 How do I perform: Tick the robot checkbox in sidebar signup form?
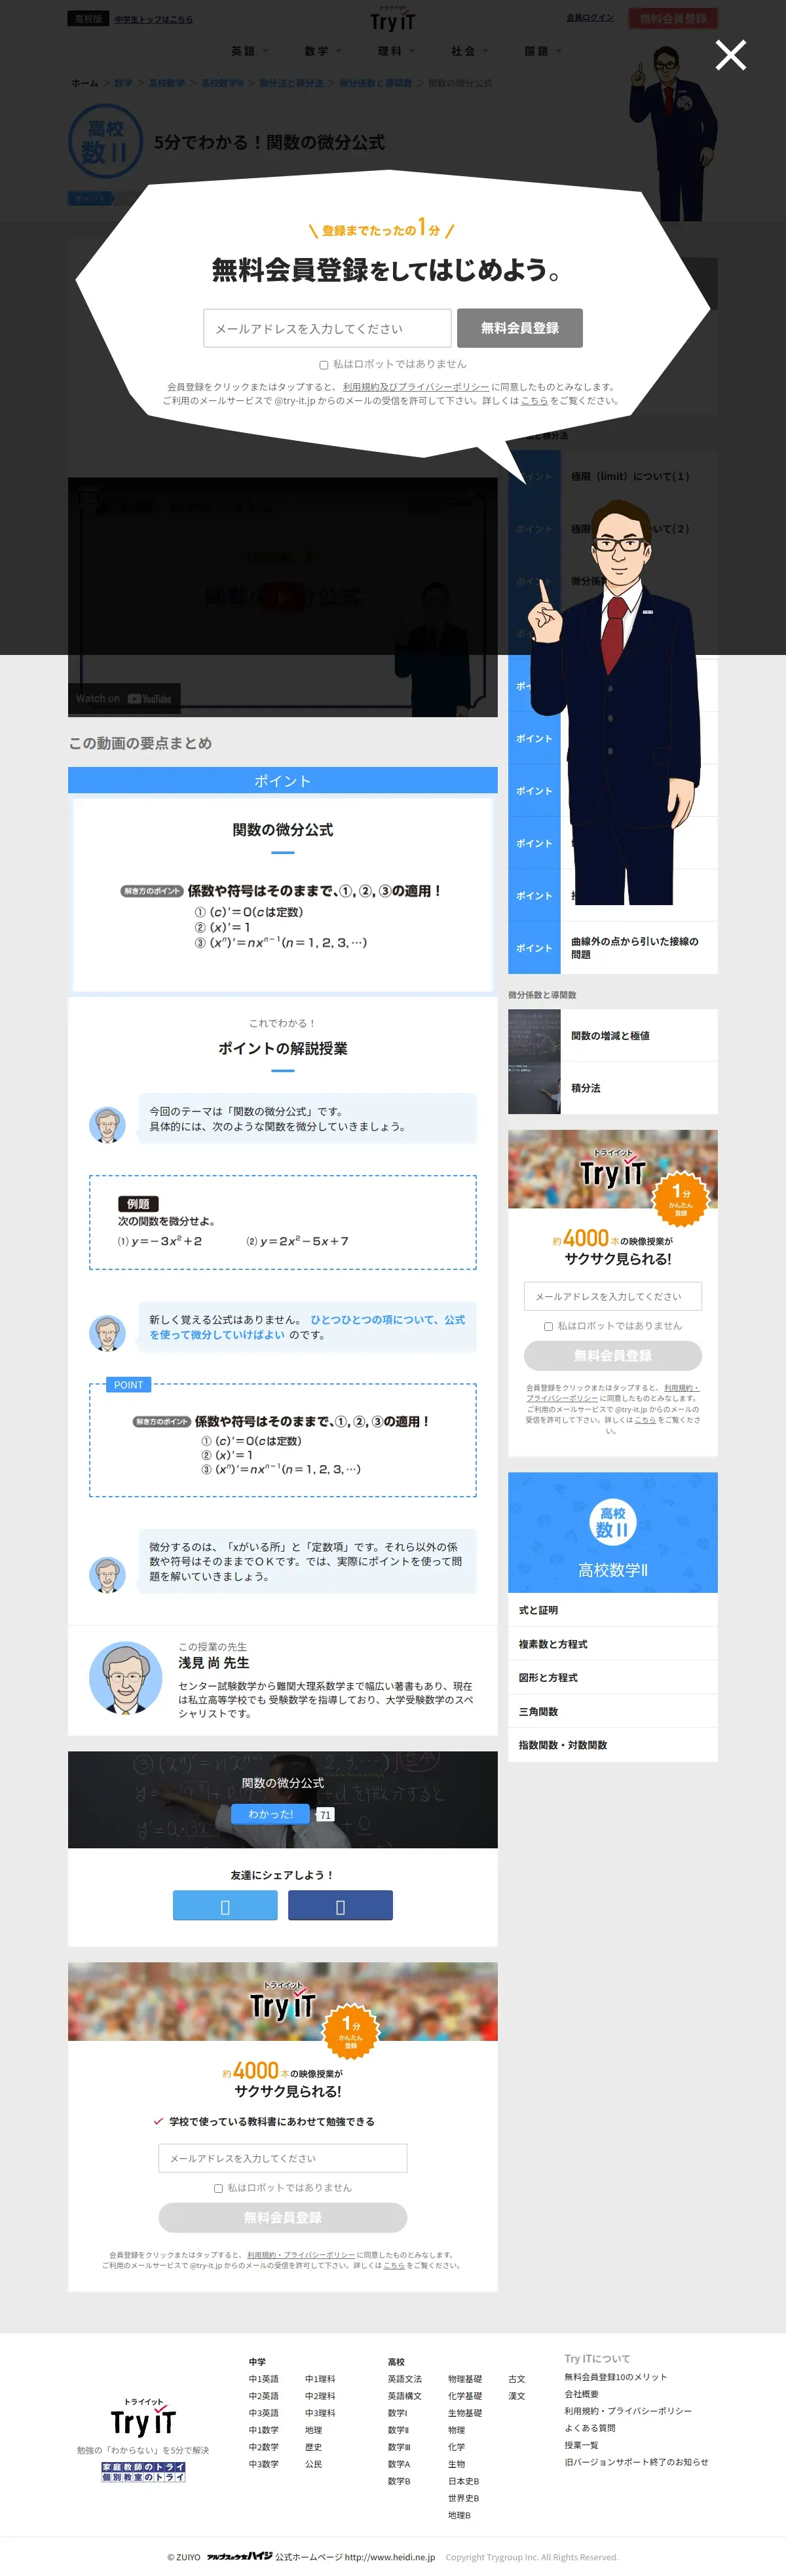pos(548,1326)
